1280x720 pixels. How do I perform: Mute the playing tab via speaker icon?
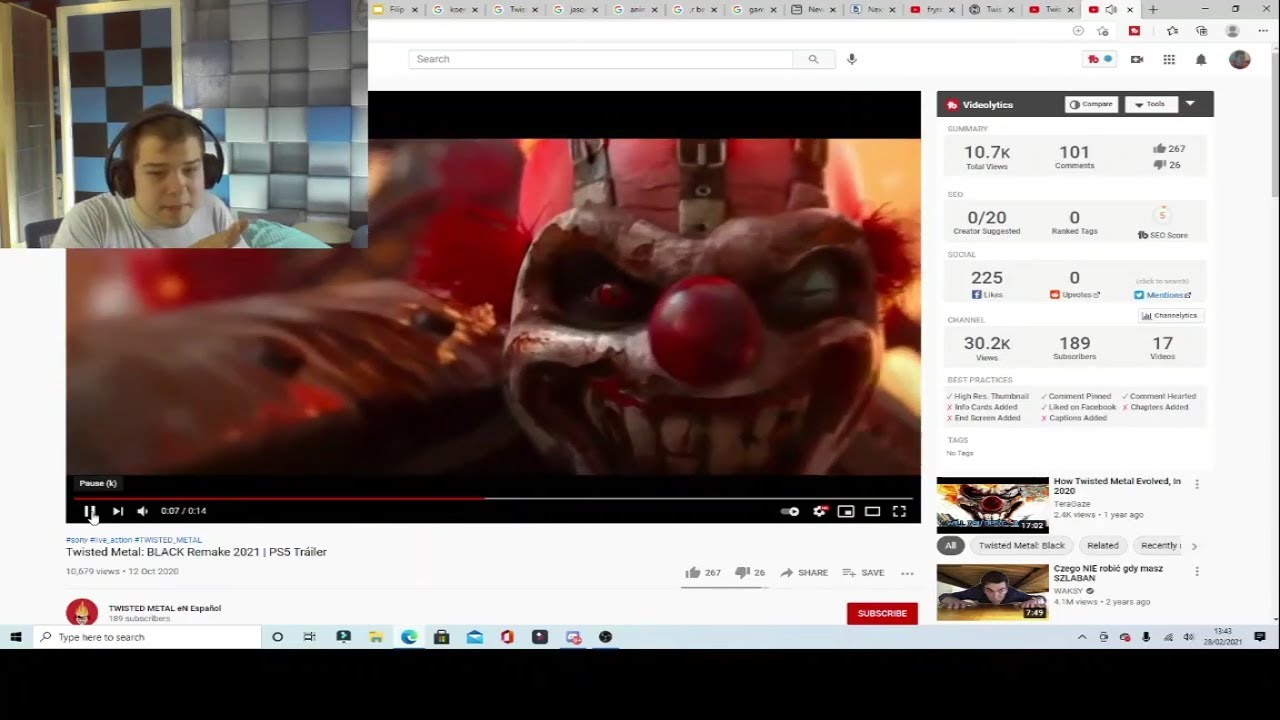click(x=1110, y=9)
